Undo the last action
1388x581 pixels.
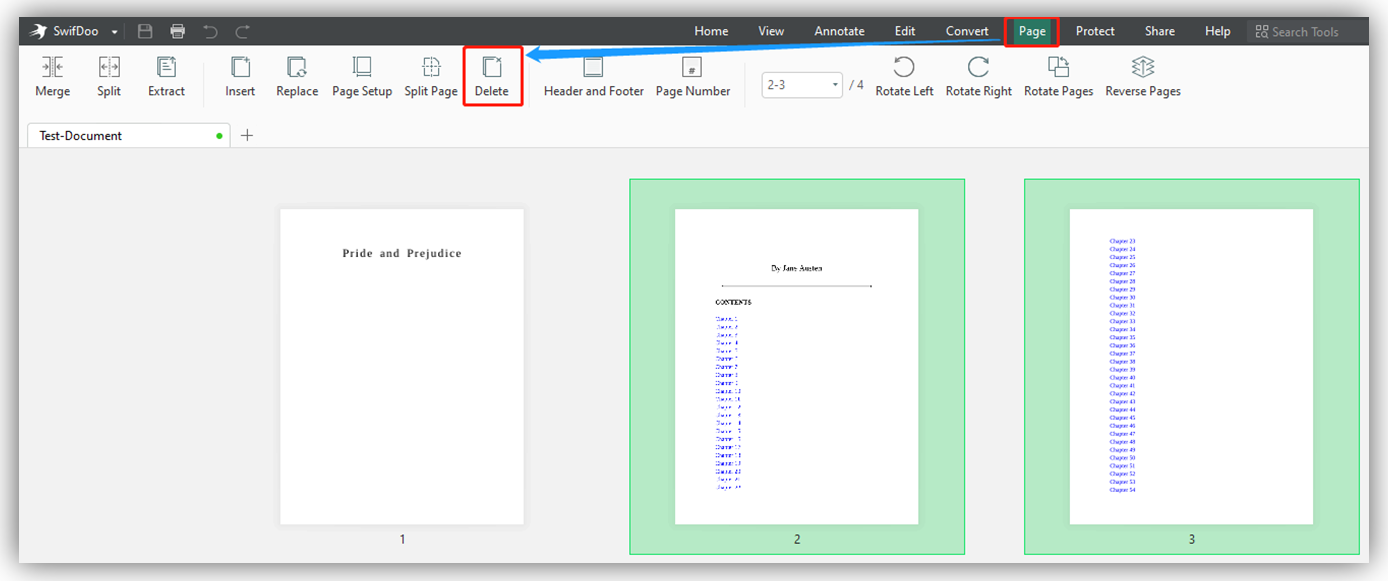[210, 31]
